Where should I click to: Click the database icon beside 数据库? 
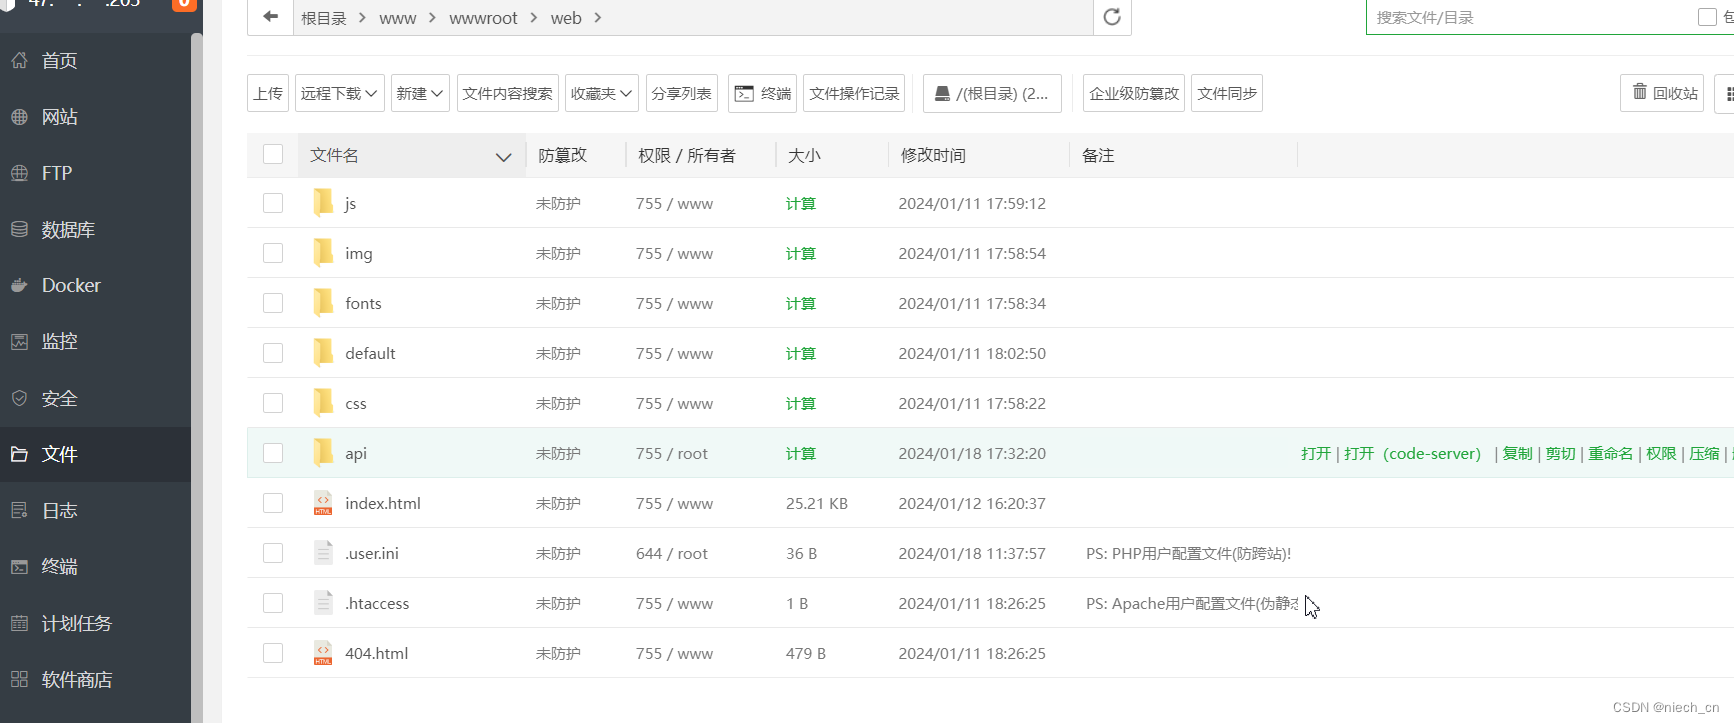click(19, 229)
